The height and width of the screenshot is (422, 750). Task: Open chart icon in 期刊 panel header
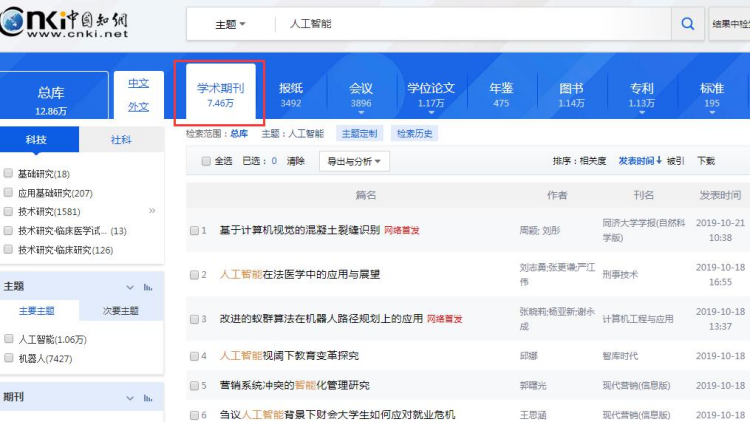(148, 396)
